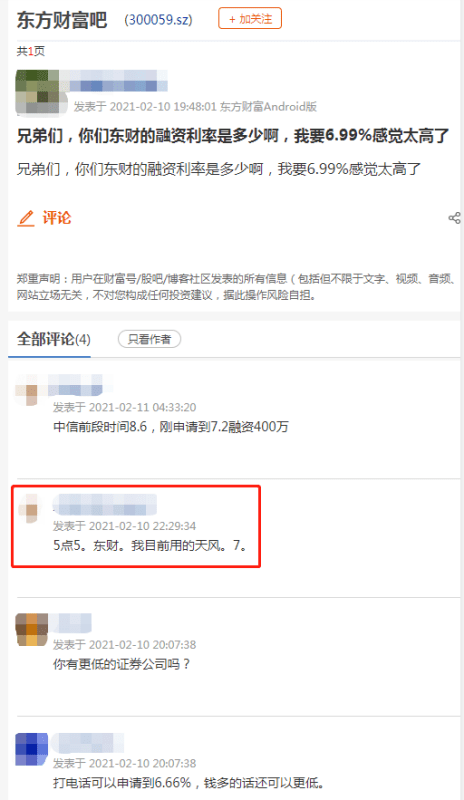Open the username of the 中信 commenter
Image resolution: width=464 pixels, height=800 pixels.
point(80,385)
